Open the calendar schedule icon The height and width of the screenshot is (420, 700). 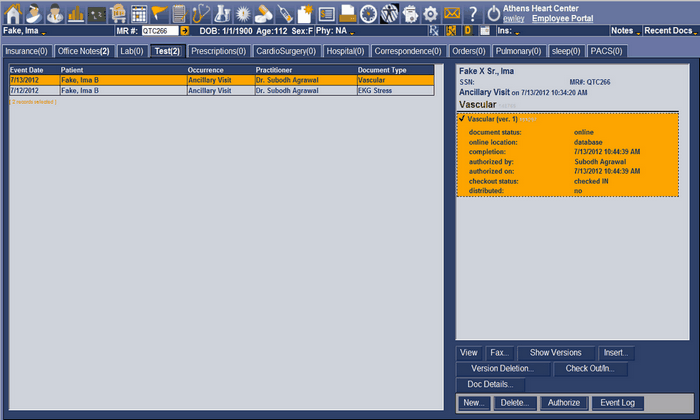point(139,14)
